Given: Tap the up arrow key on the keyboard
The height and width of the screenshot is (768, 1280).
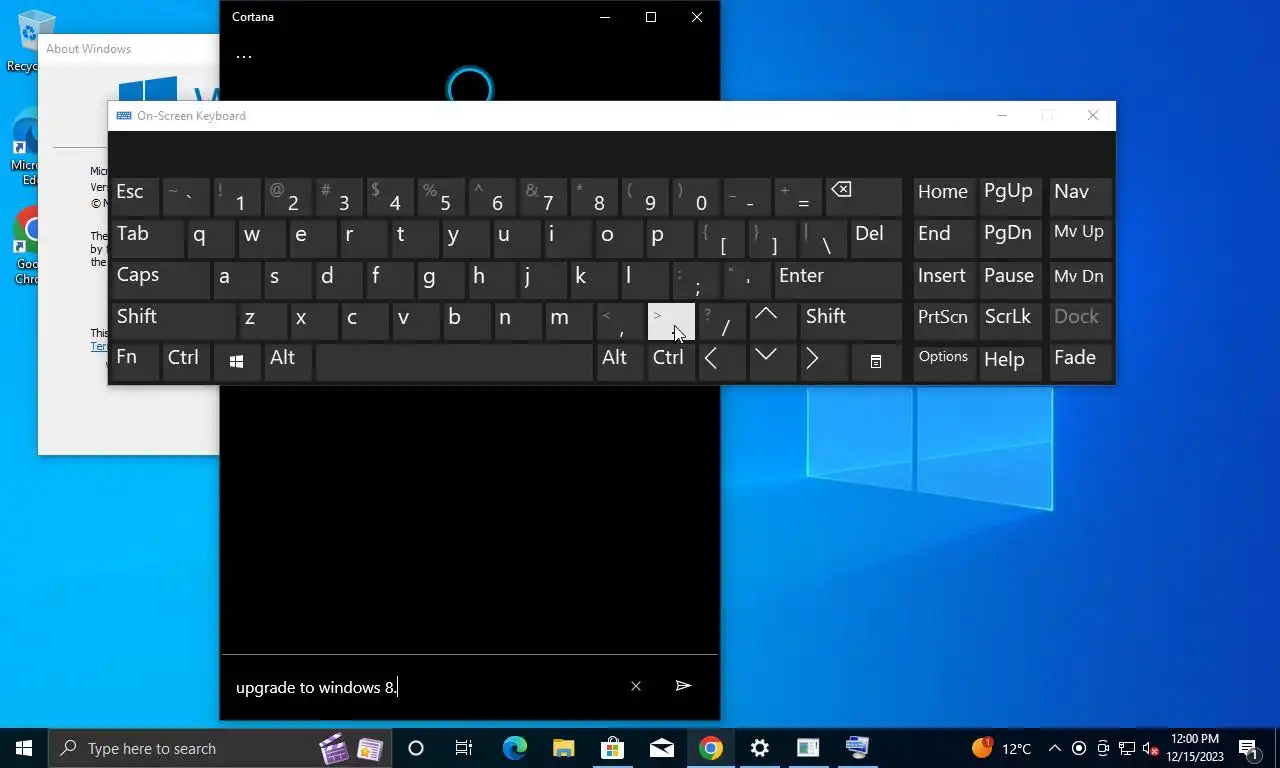Looking at the screenshot, I should [771, 321].
